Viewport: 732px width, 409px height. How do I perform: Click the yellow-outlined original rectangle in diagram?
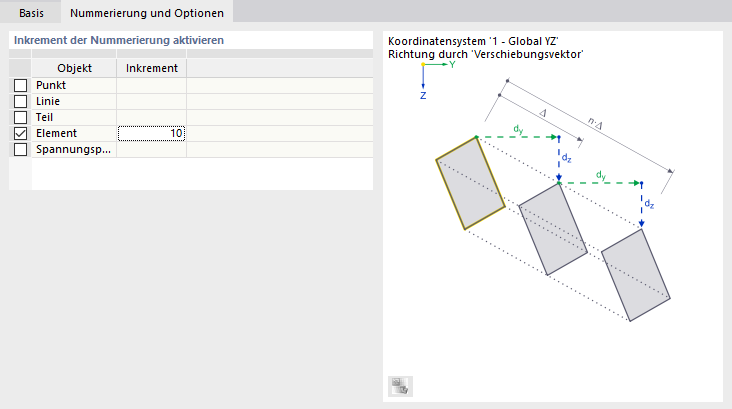470,184
